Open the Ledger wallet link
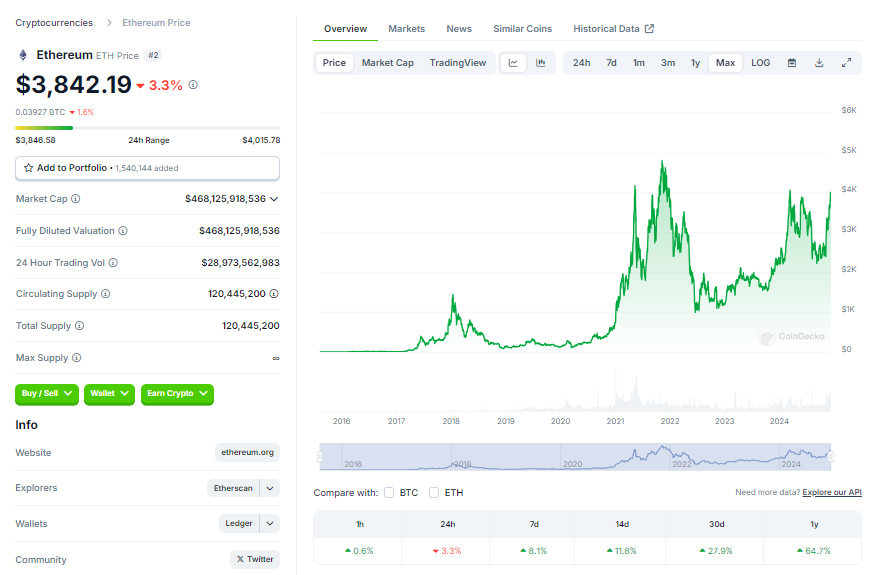Viewport: 876px width, 575px height. pos(239,524)
